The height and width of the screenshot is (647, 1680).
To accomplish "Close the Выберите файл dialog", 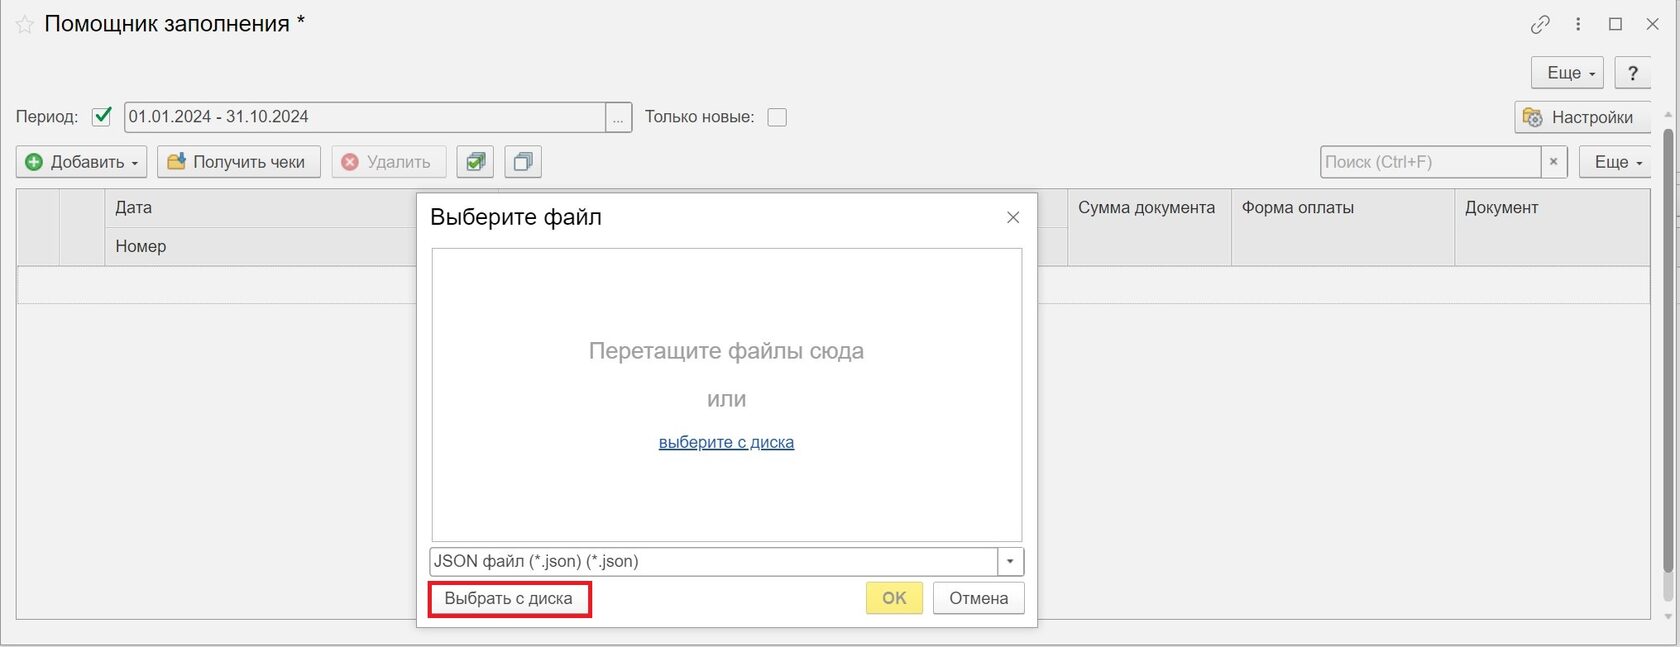I will [1013, 218].
